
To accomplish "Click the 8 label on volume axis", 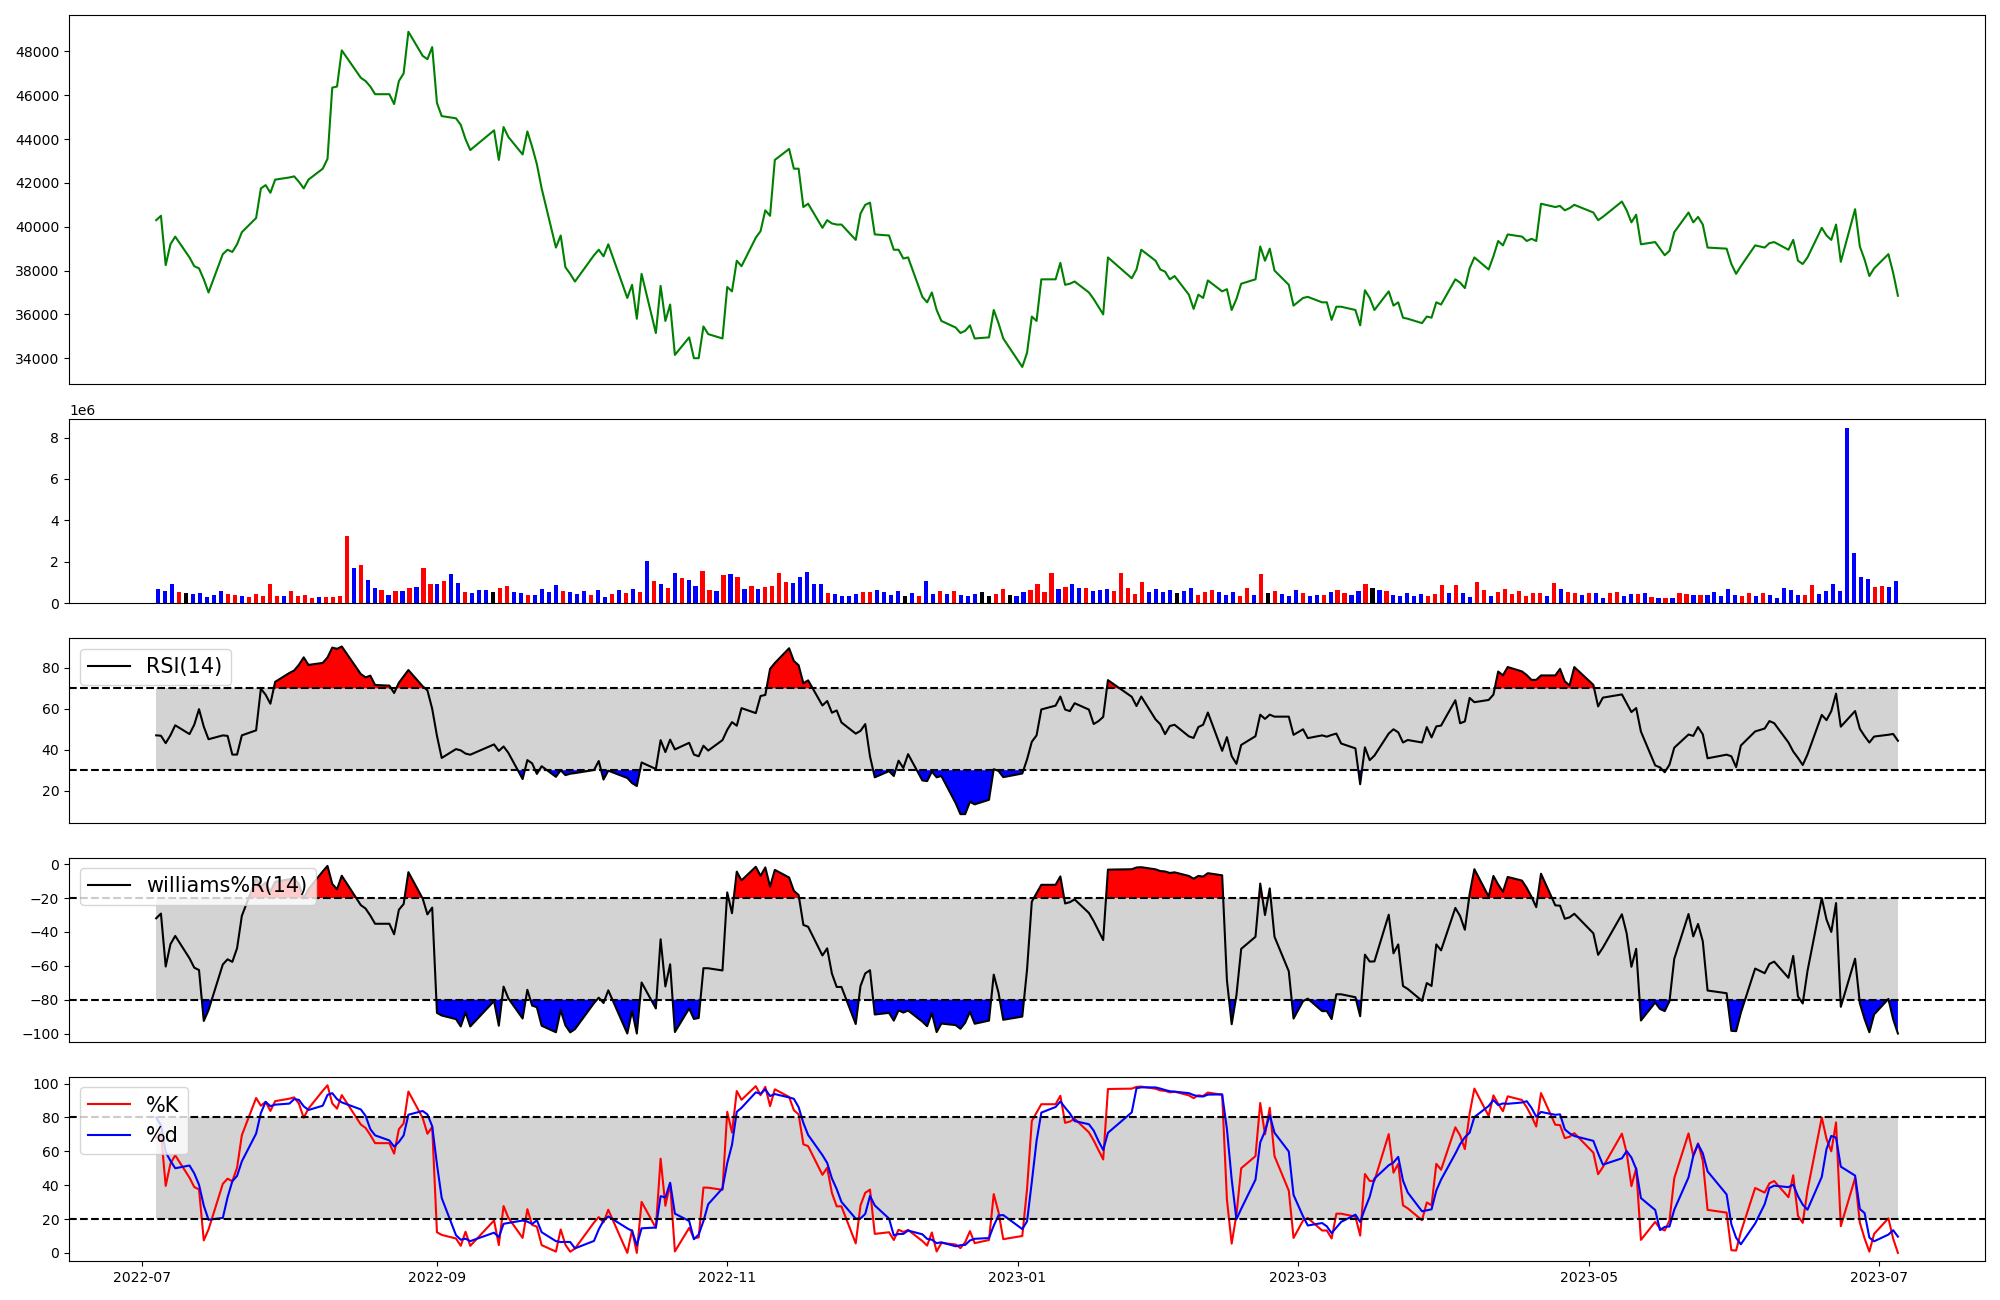I will [x=54, y=438].
